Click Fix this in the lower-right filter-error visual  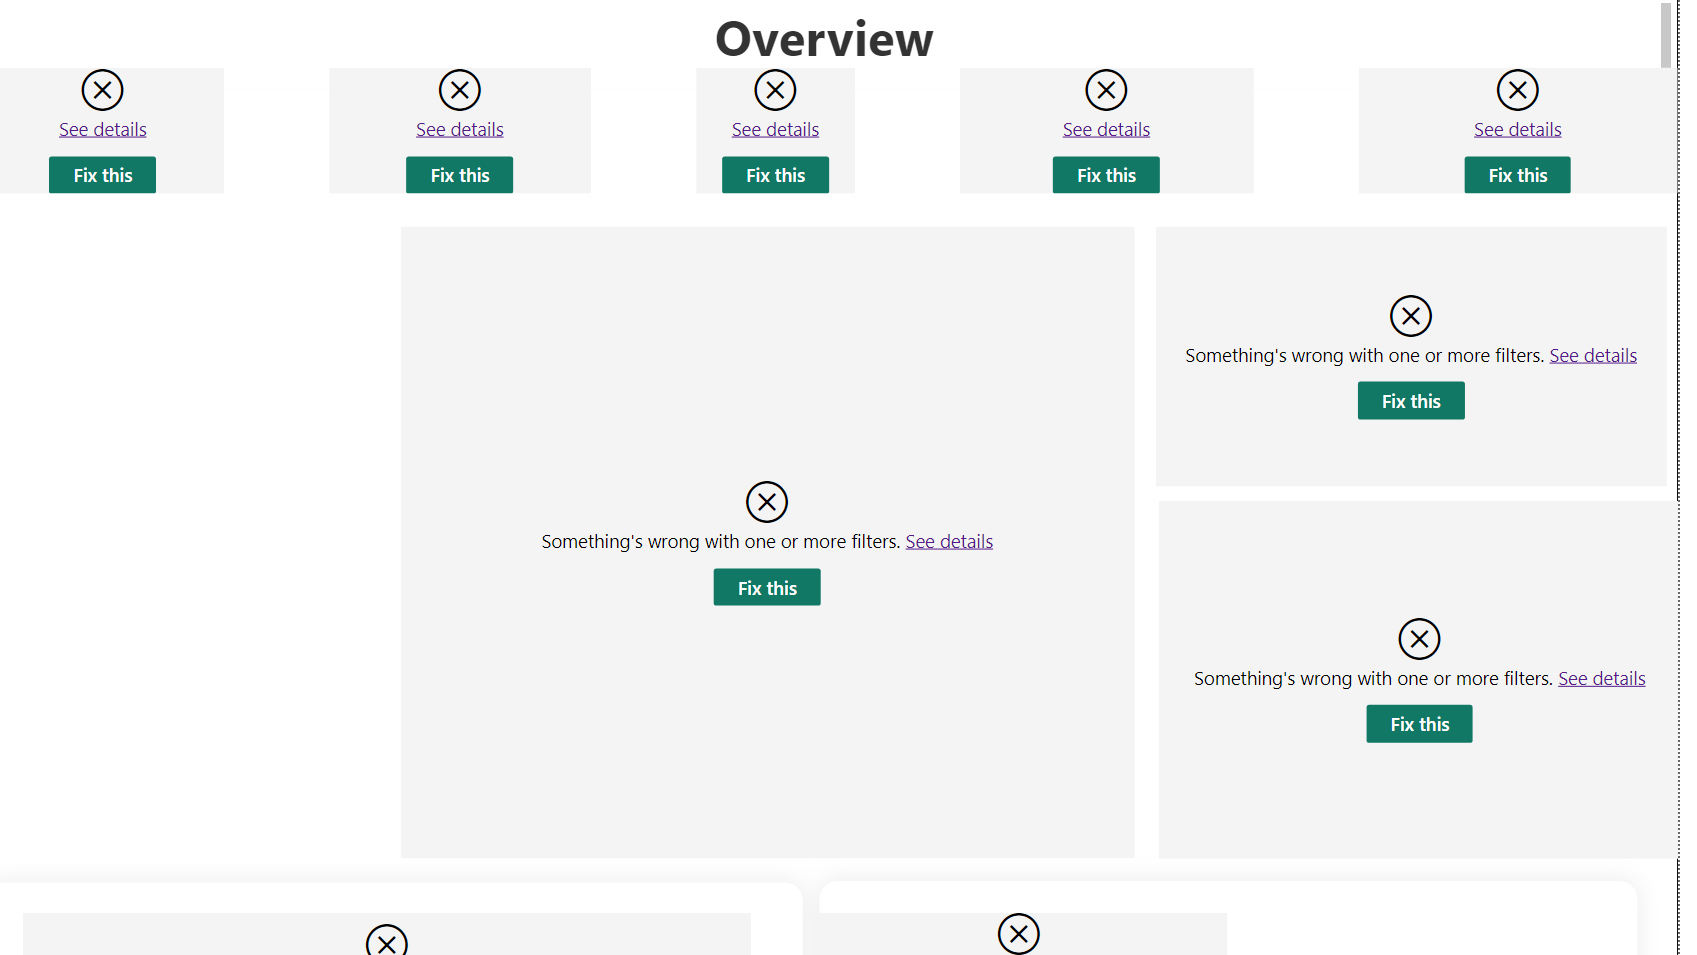tap(1419, 724)
